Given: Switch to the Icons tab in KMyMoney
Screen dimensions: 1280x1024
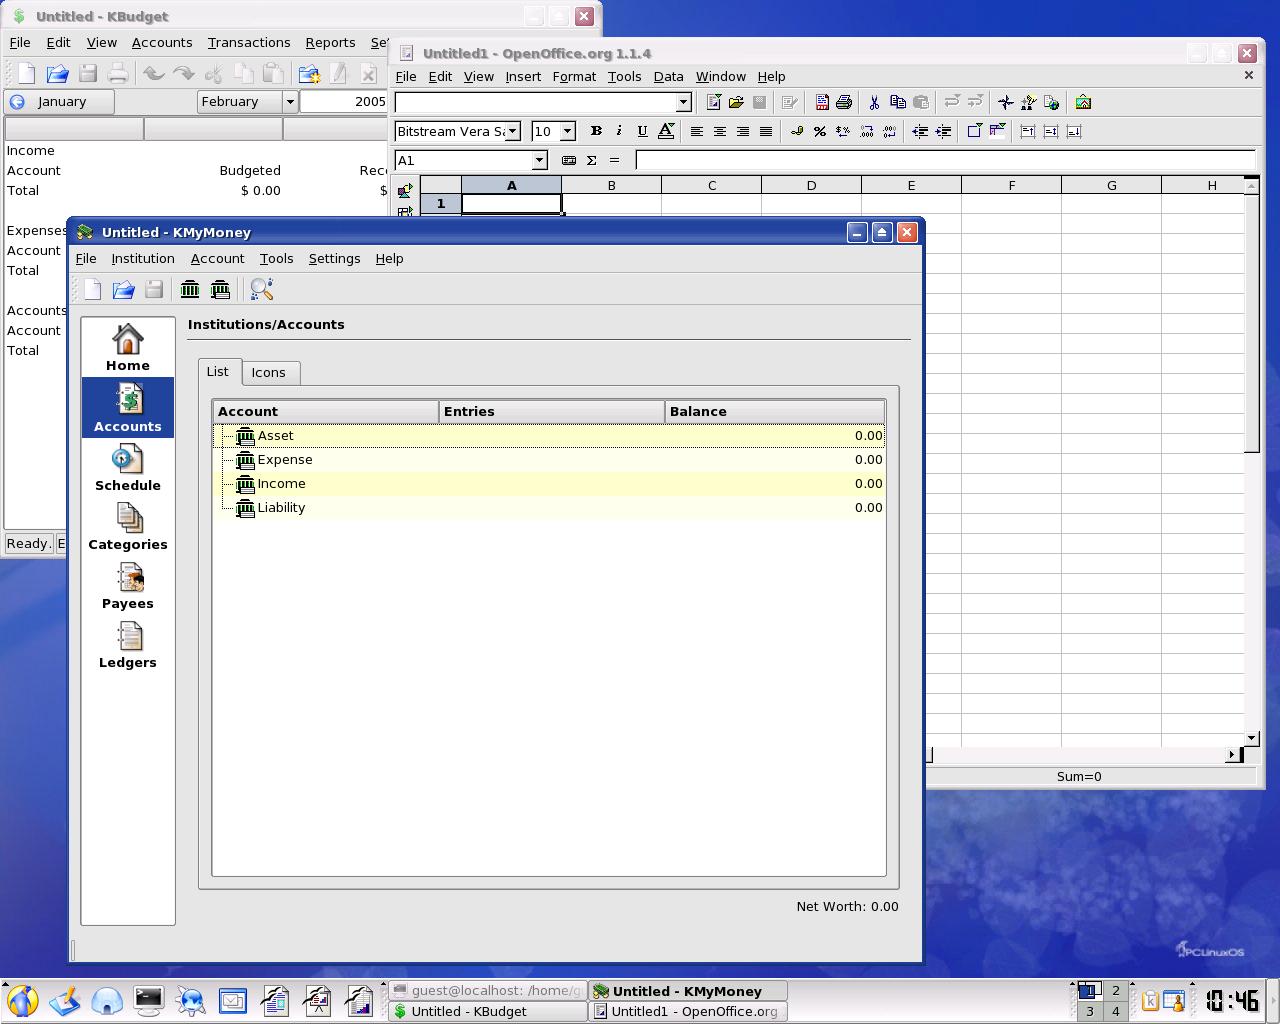Looking at the screenshot, I should [x=268, y=372].
